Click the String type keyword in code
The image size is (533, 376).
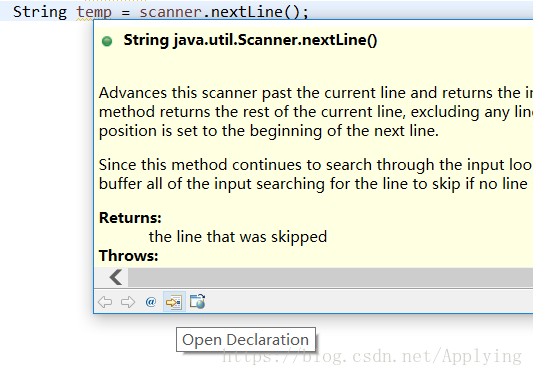40,12
